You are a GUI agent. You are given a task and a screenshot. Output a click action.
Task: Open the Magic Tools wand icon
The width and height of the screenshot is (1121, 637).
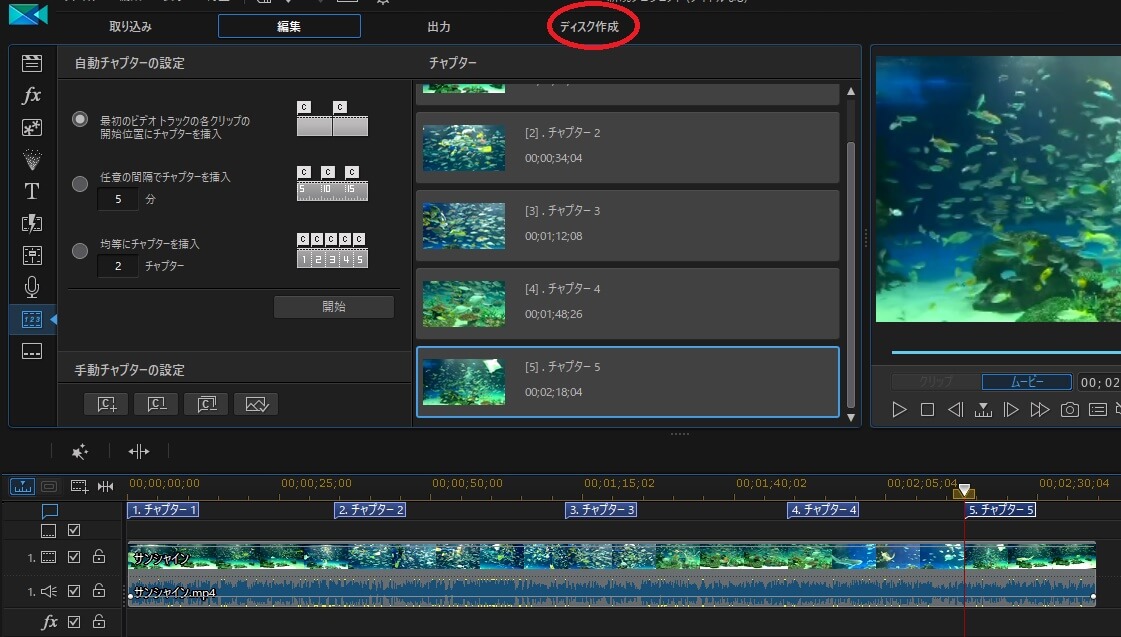tap(79, 451)
